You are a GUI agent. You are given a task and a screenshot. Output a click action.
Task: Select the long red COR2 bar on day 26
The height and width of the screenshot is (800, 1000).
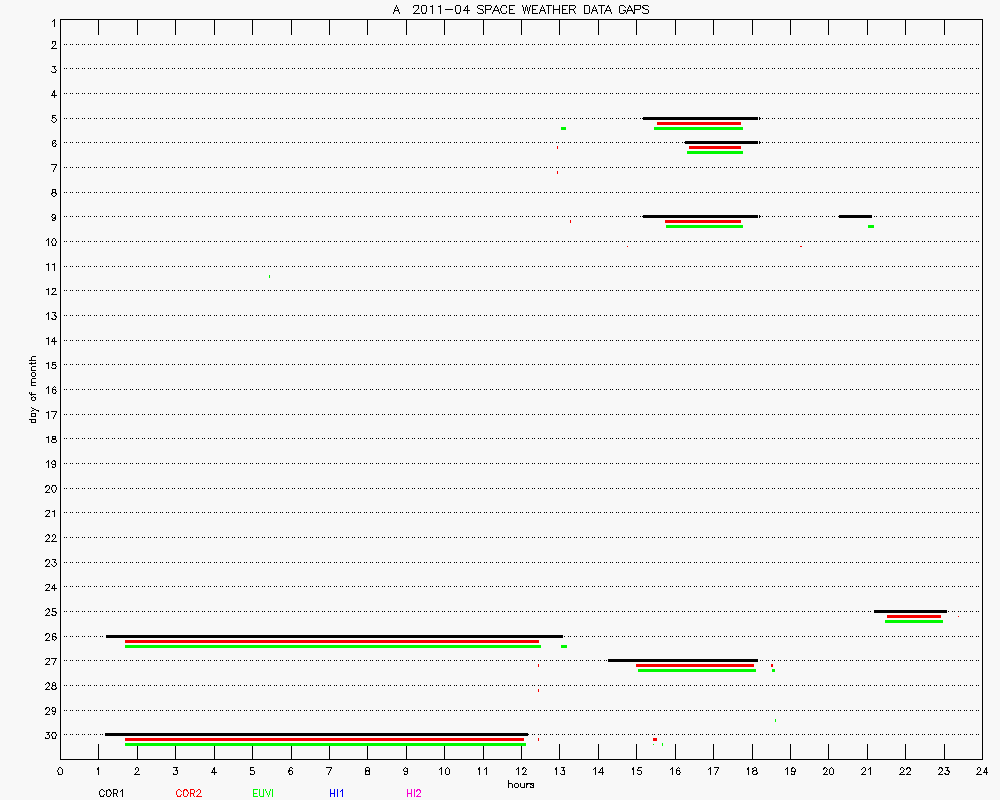click(x=332, y=641)
